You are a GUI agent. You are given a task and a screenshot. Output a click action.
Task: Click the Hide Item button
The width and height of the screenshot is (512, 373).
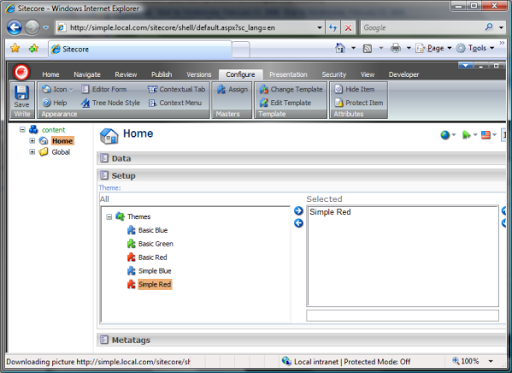tap(355, 89)
